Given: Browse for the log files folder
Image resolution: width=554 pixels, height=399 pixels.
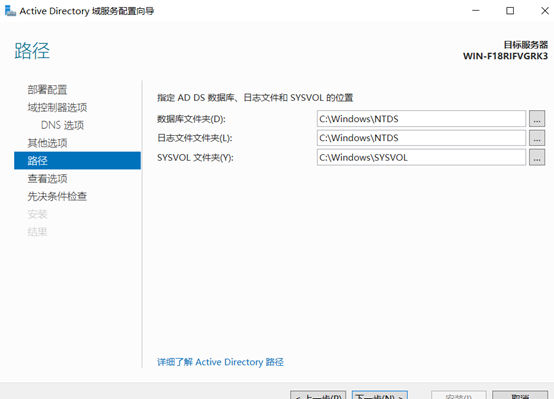Looking at the screenshot, I should pyautogui.click(x=537, y=138).
